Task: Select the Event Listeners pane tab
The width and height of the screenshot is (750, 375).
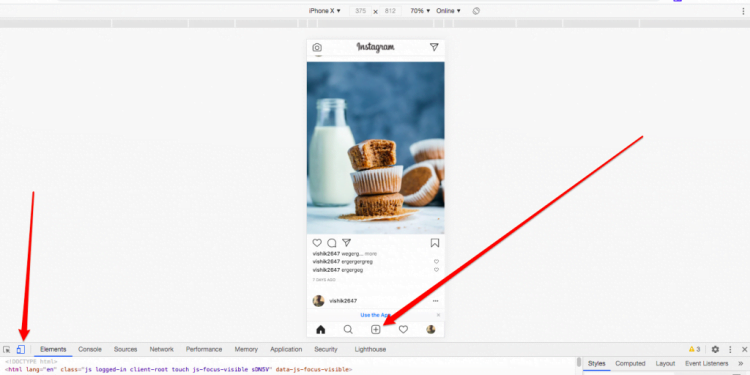Action: [706, 364]
